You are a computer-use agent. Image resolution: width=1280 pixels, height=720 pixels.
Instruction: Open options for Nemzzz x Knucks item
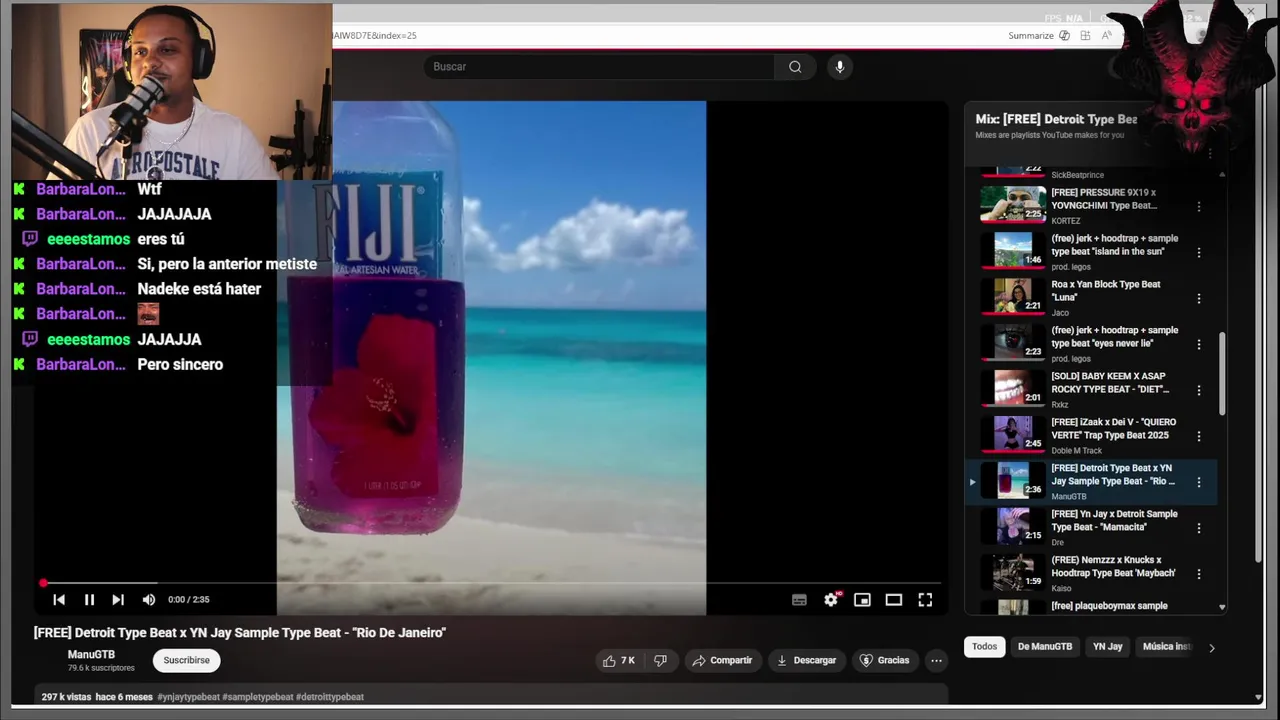[1199, 574]
